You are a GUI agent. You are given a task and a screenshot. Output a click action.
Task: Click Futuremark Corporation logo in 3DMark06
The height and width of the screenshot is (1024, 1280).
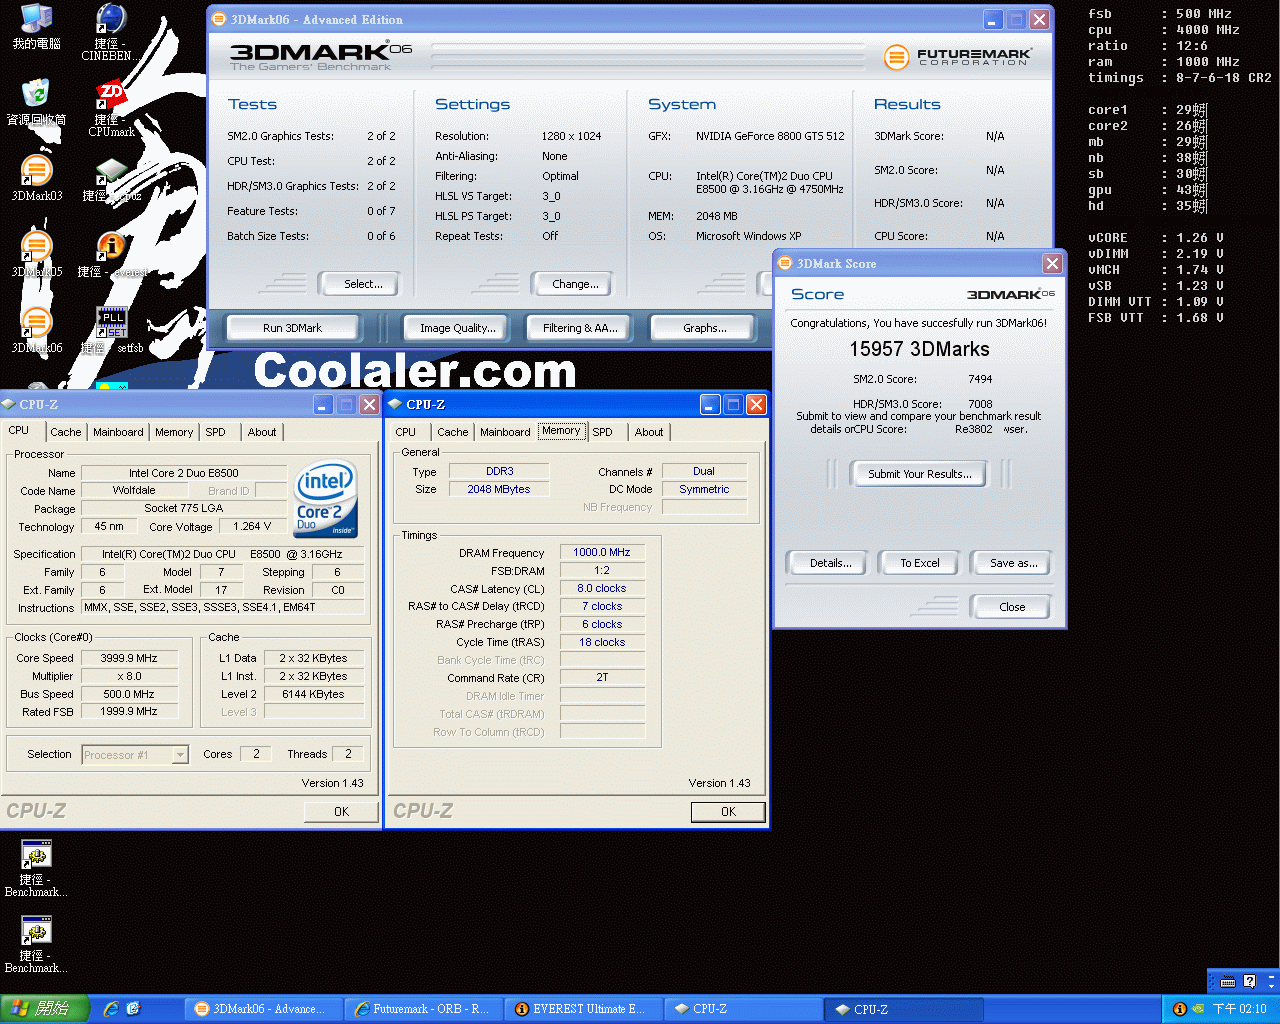(x=958, y=57)
